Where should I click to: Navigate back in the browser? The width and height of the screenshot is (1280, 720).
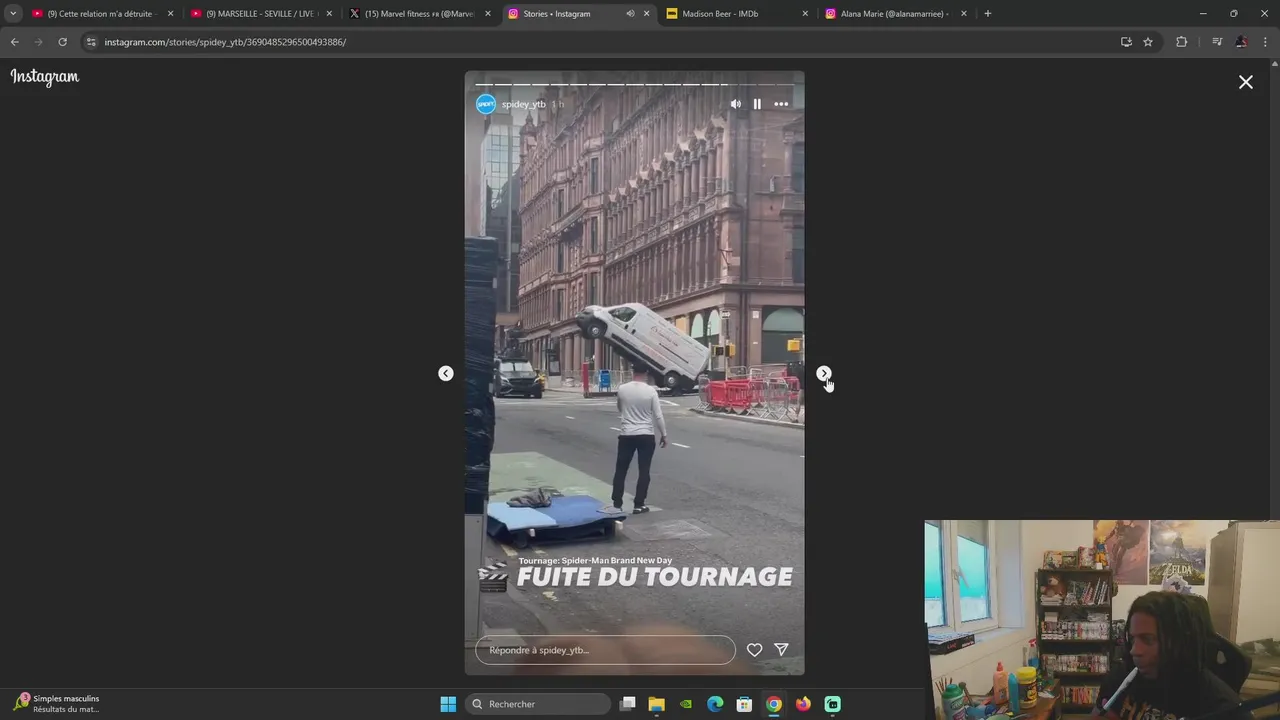(x=14, y=42)
